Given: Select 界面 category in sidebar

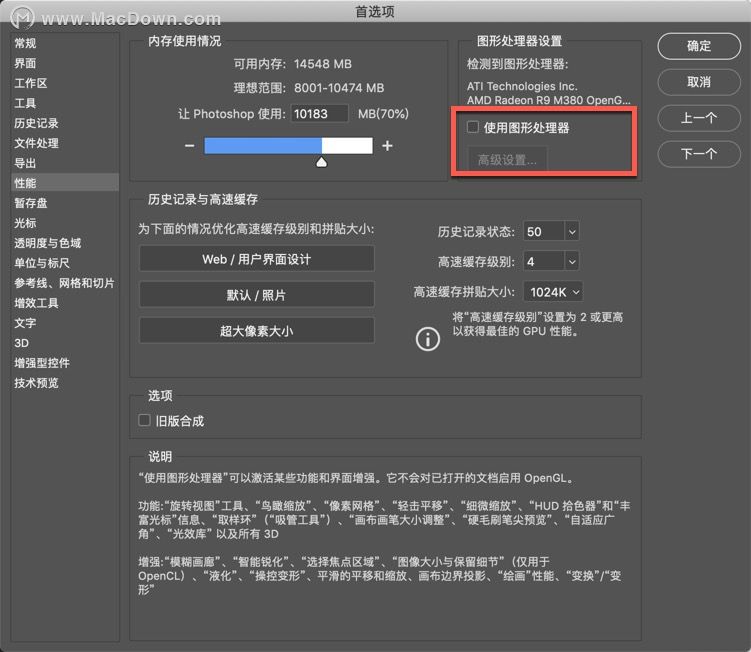Looking at the screenshot, I should 25,63.
